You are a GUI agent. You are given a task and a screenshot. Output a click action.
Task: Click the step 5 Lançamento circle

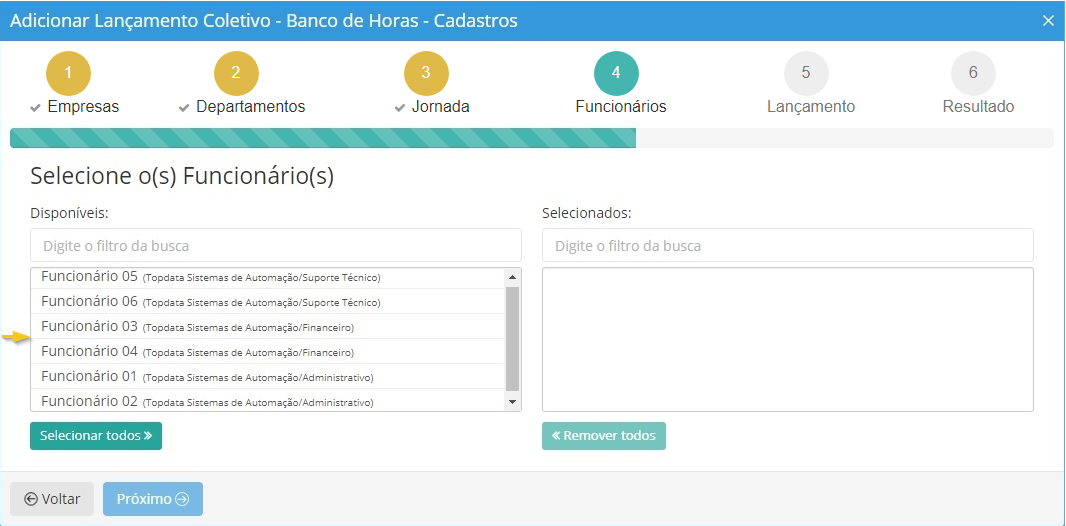(x=806, y=73)
